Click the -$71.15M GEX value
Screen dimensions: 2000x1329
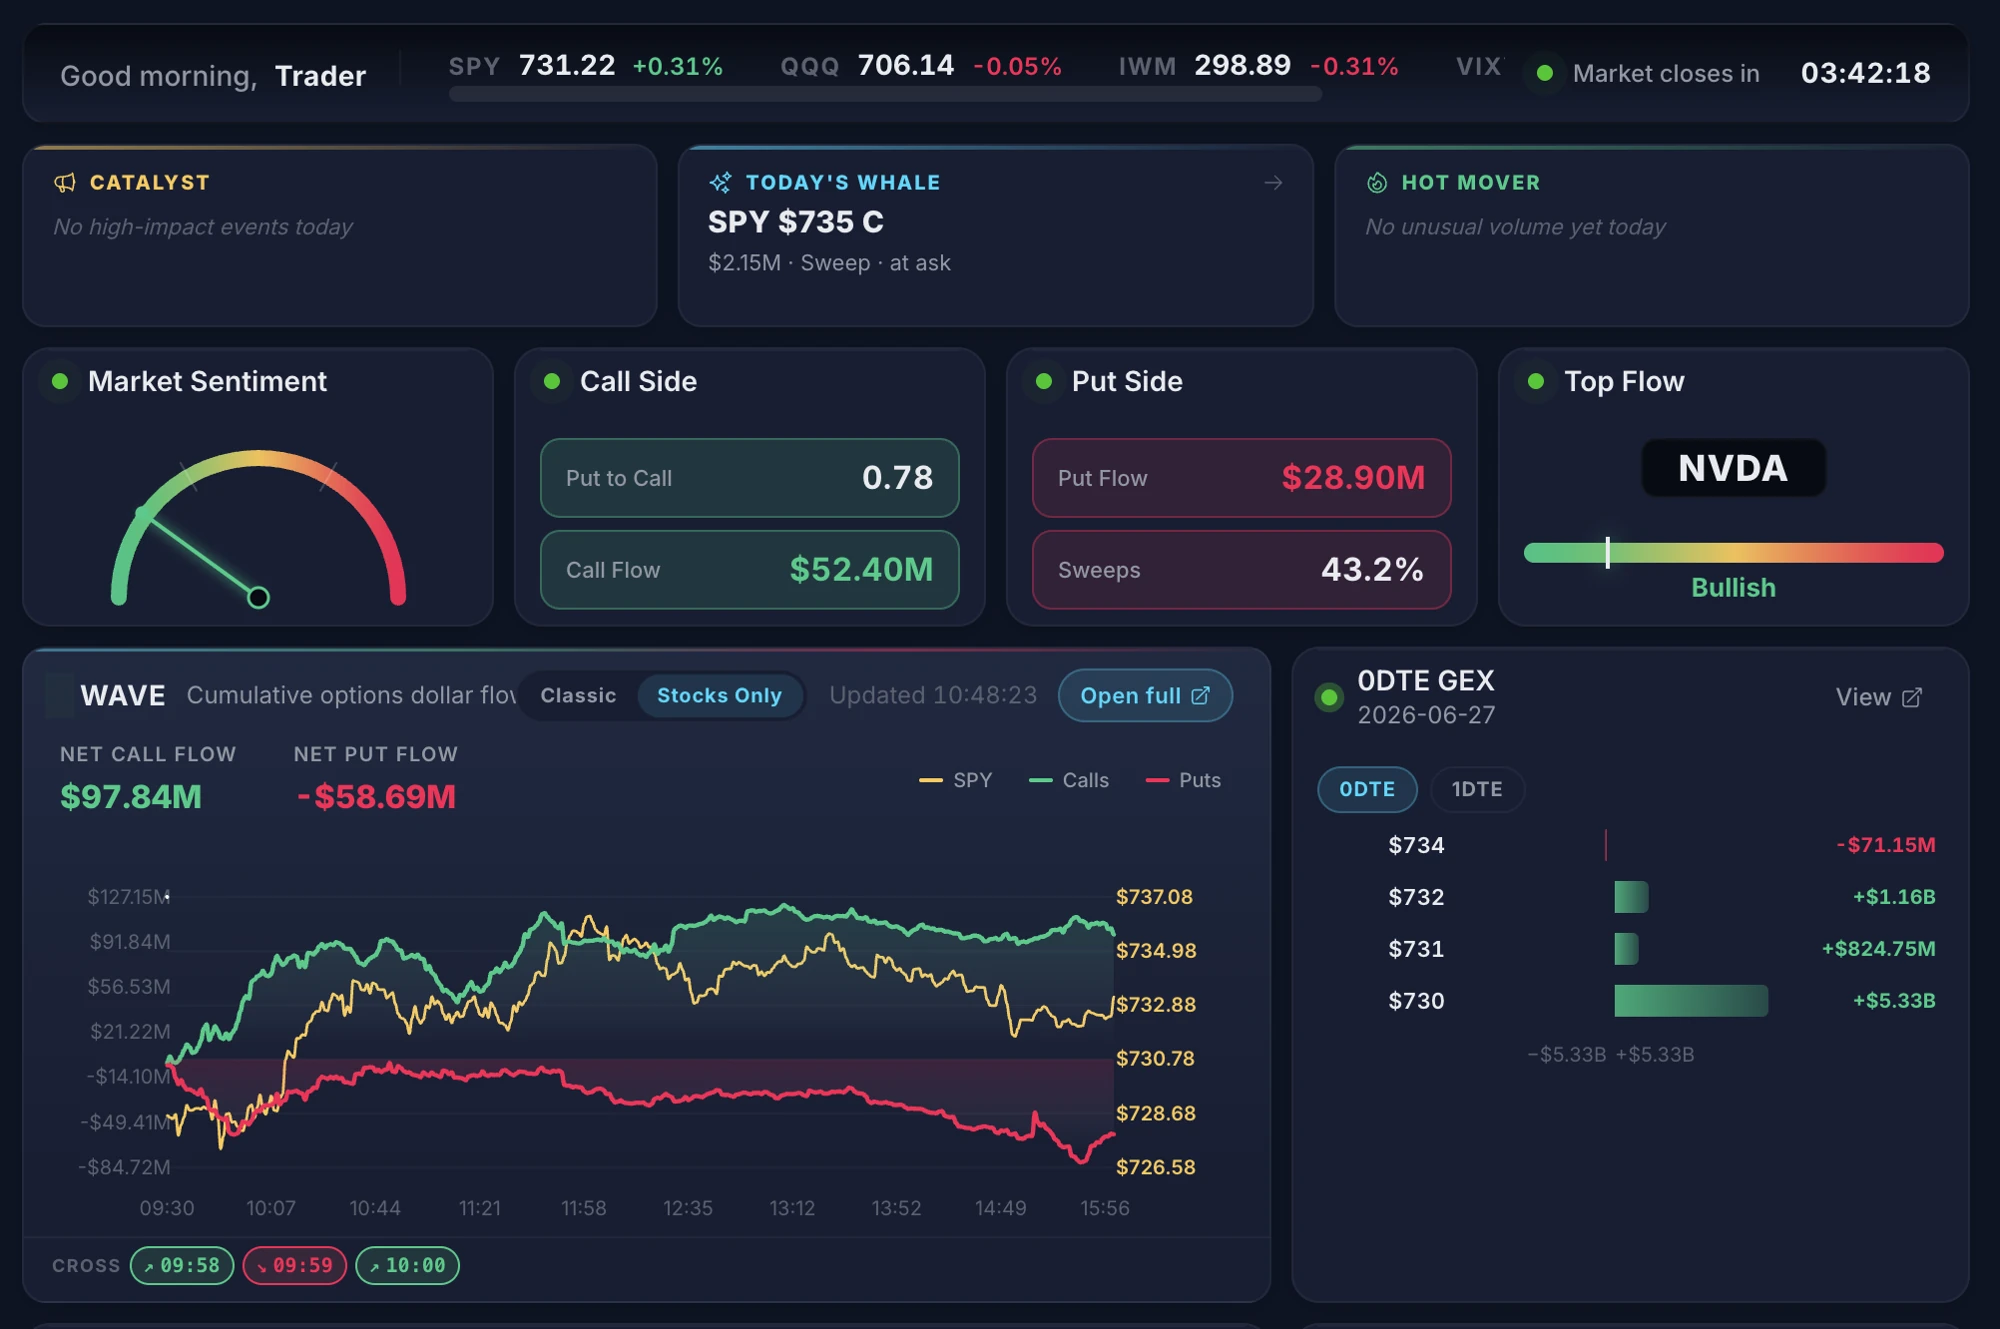coord(1885,845)
